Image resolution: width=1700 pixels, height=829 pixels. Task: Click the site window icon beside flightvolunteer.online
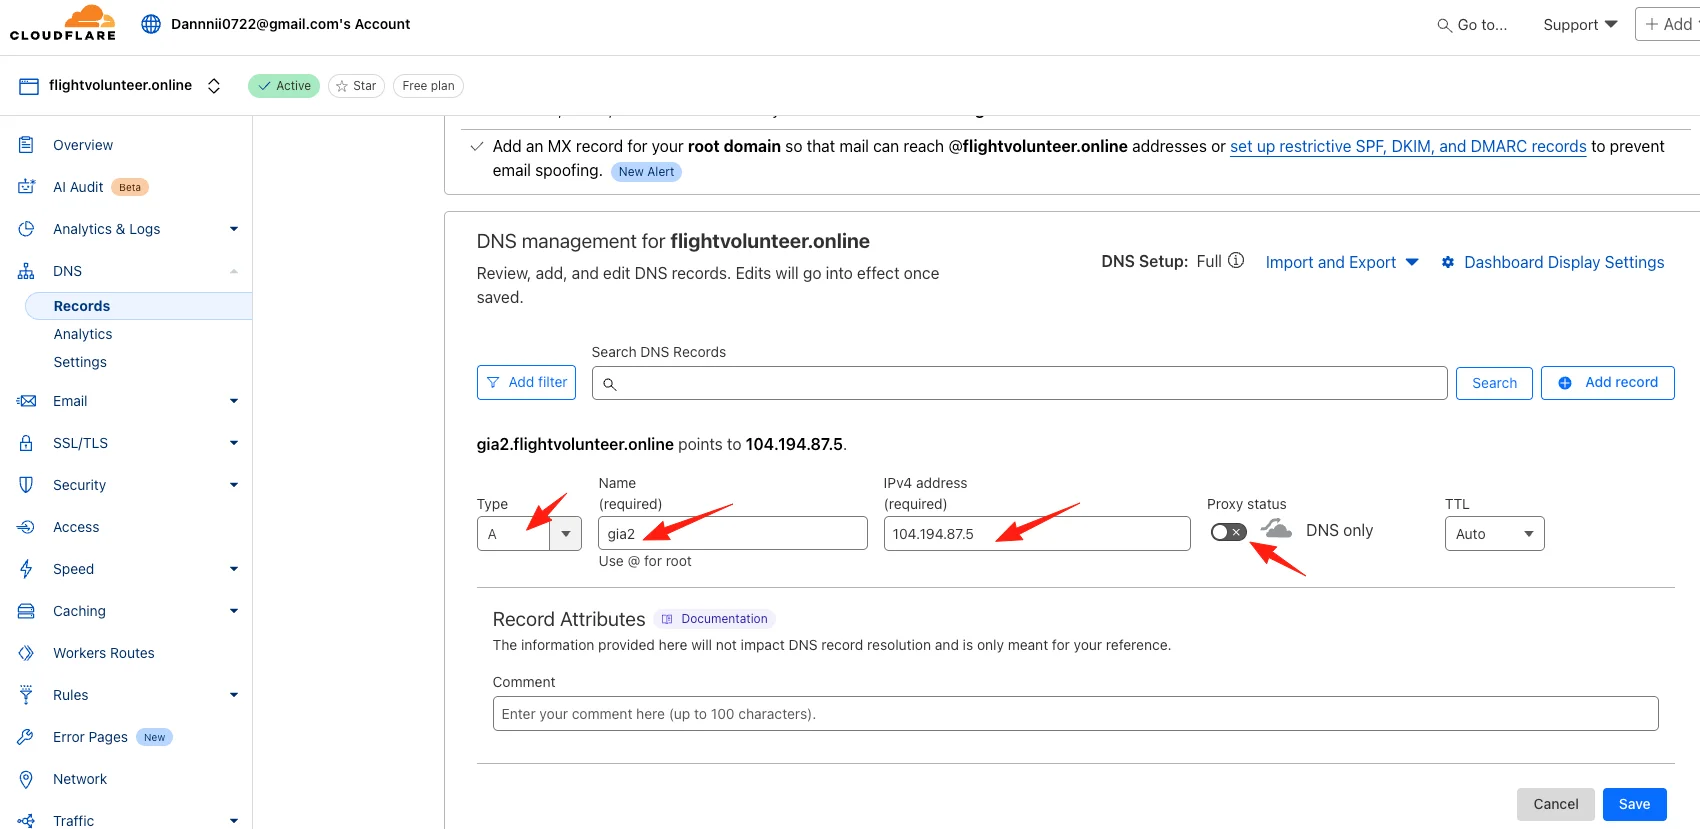29,86
